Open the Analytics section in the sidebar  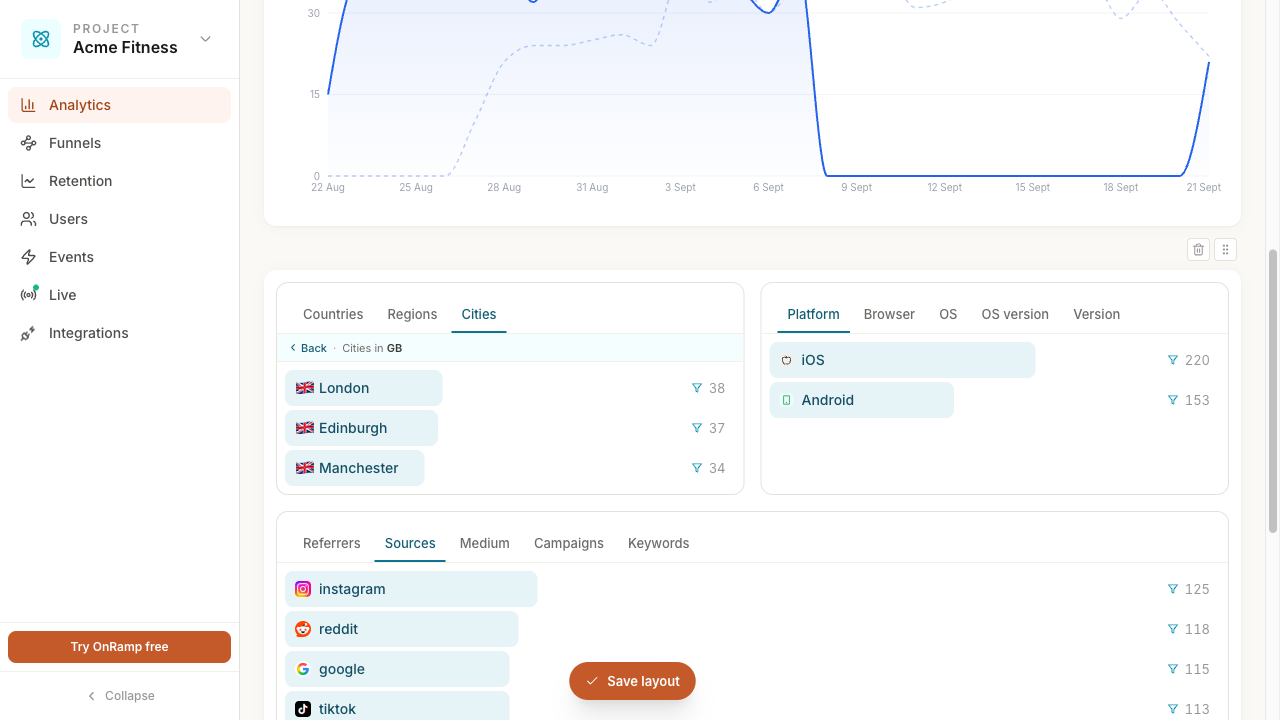point(119,105)
